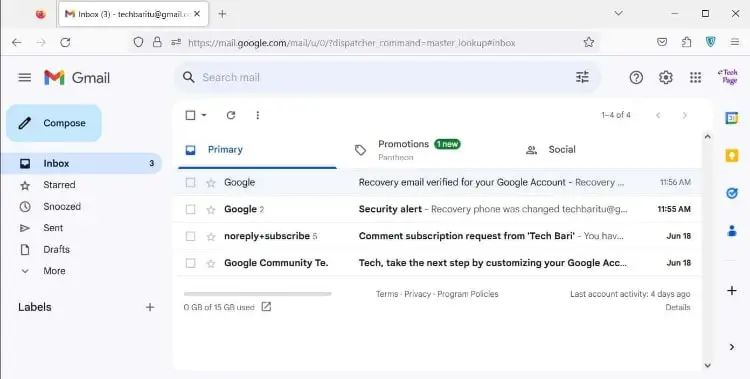
Task: Switch to the Primary tab
Action: click(x=257, y=150)
